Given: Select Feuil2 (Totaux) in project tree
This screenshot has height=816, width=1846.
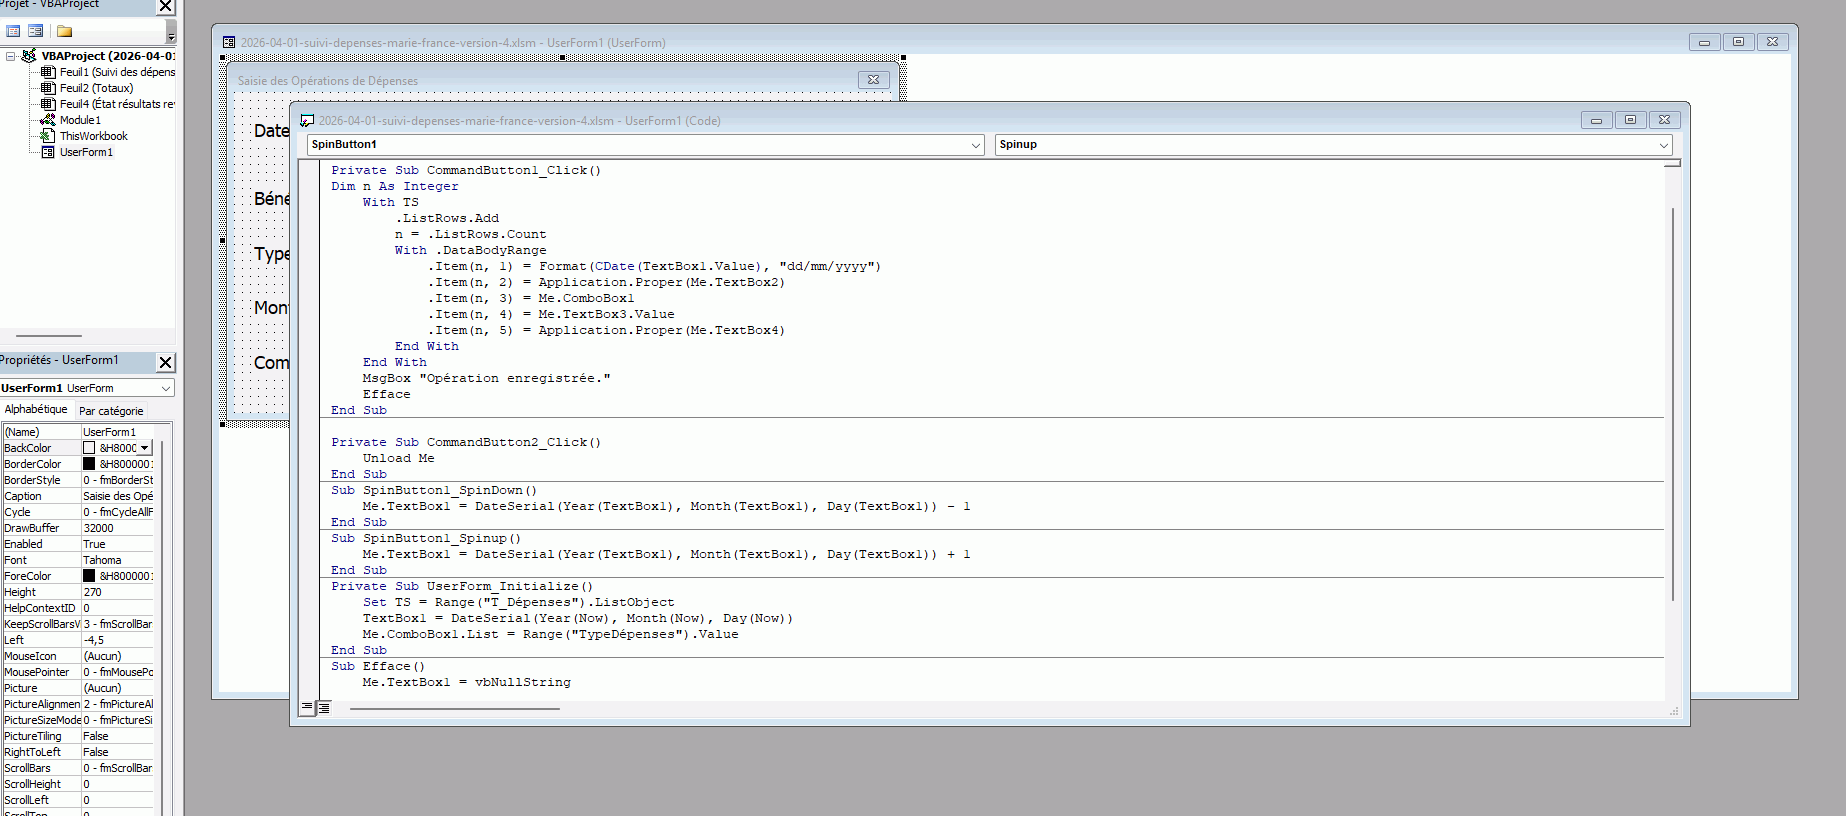Looking at the screenshot, I should click(x=96, y=88).
